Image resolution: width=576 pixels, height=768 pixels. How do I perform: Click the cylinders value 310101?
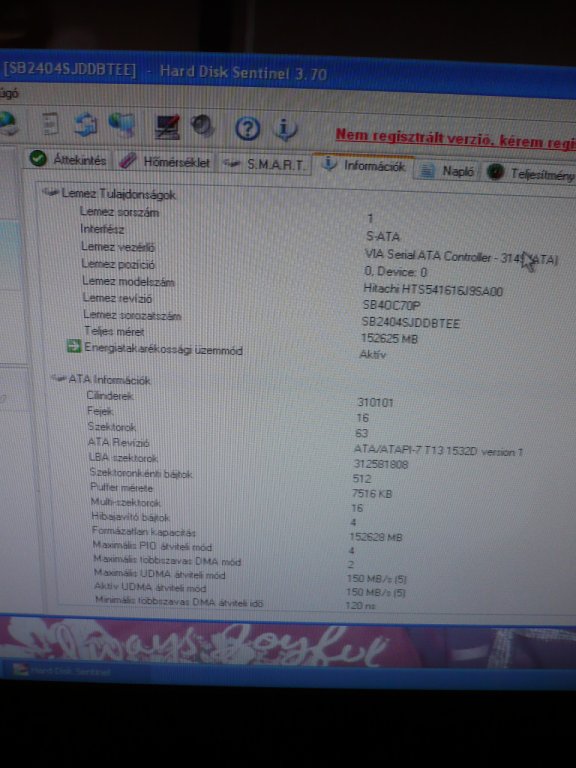[x=375, y=402]
